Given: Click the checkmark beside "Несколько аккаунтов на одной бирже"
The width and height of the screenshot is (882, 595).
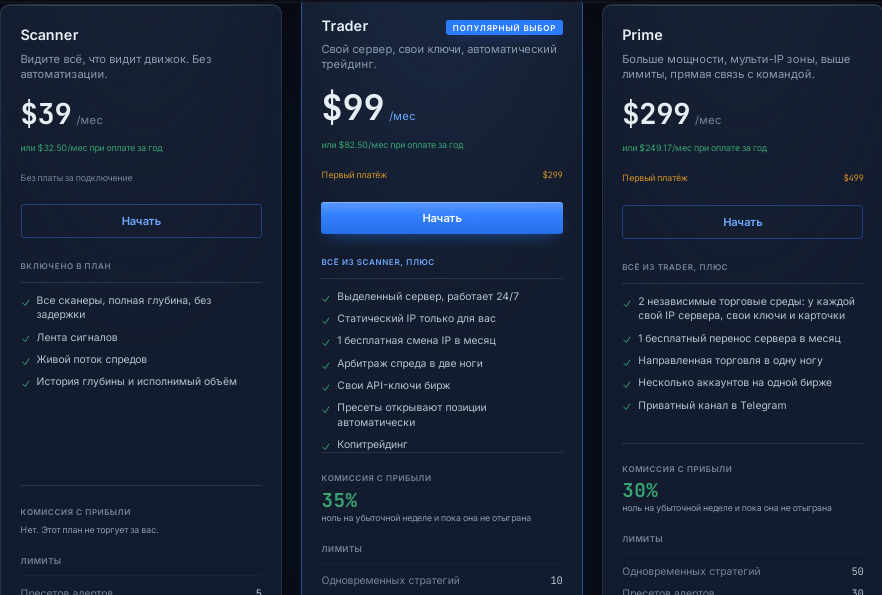Looking at the screenshot, I should 627,384.
